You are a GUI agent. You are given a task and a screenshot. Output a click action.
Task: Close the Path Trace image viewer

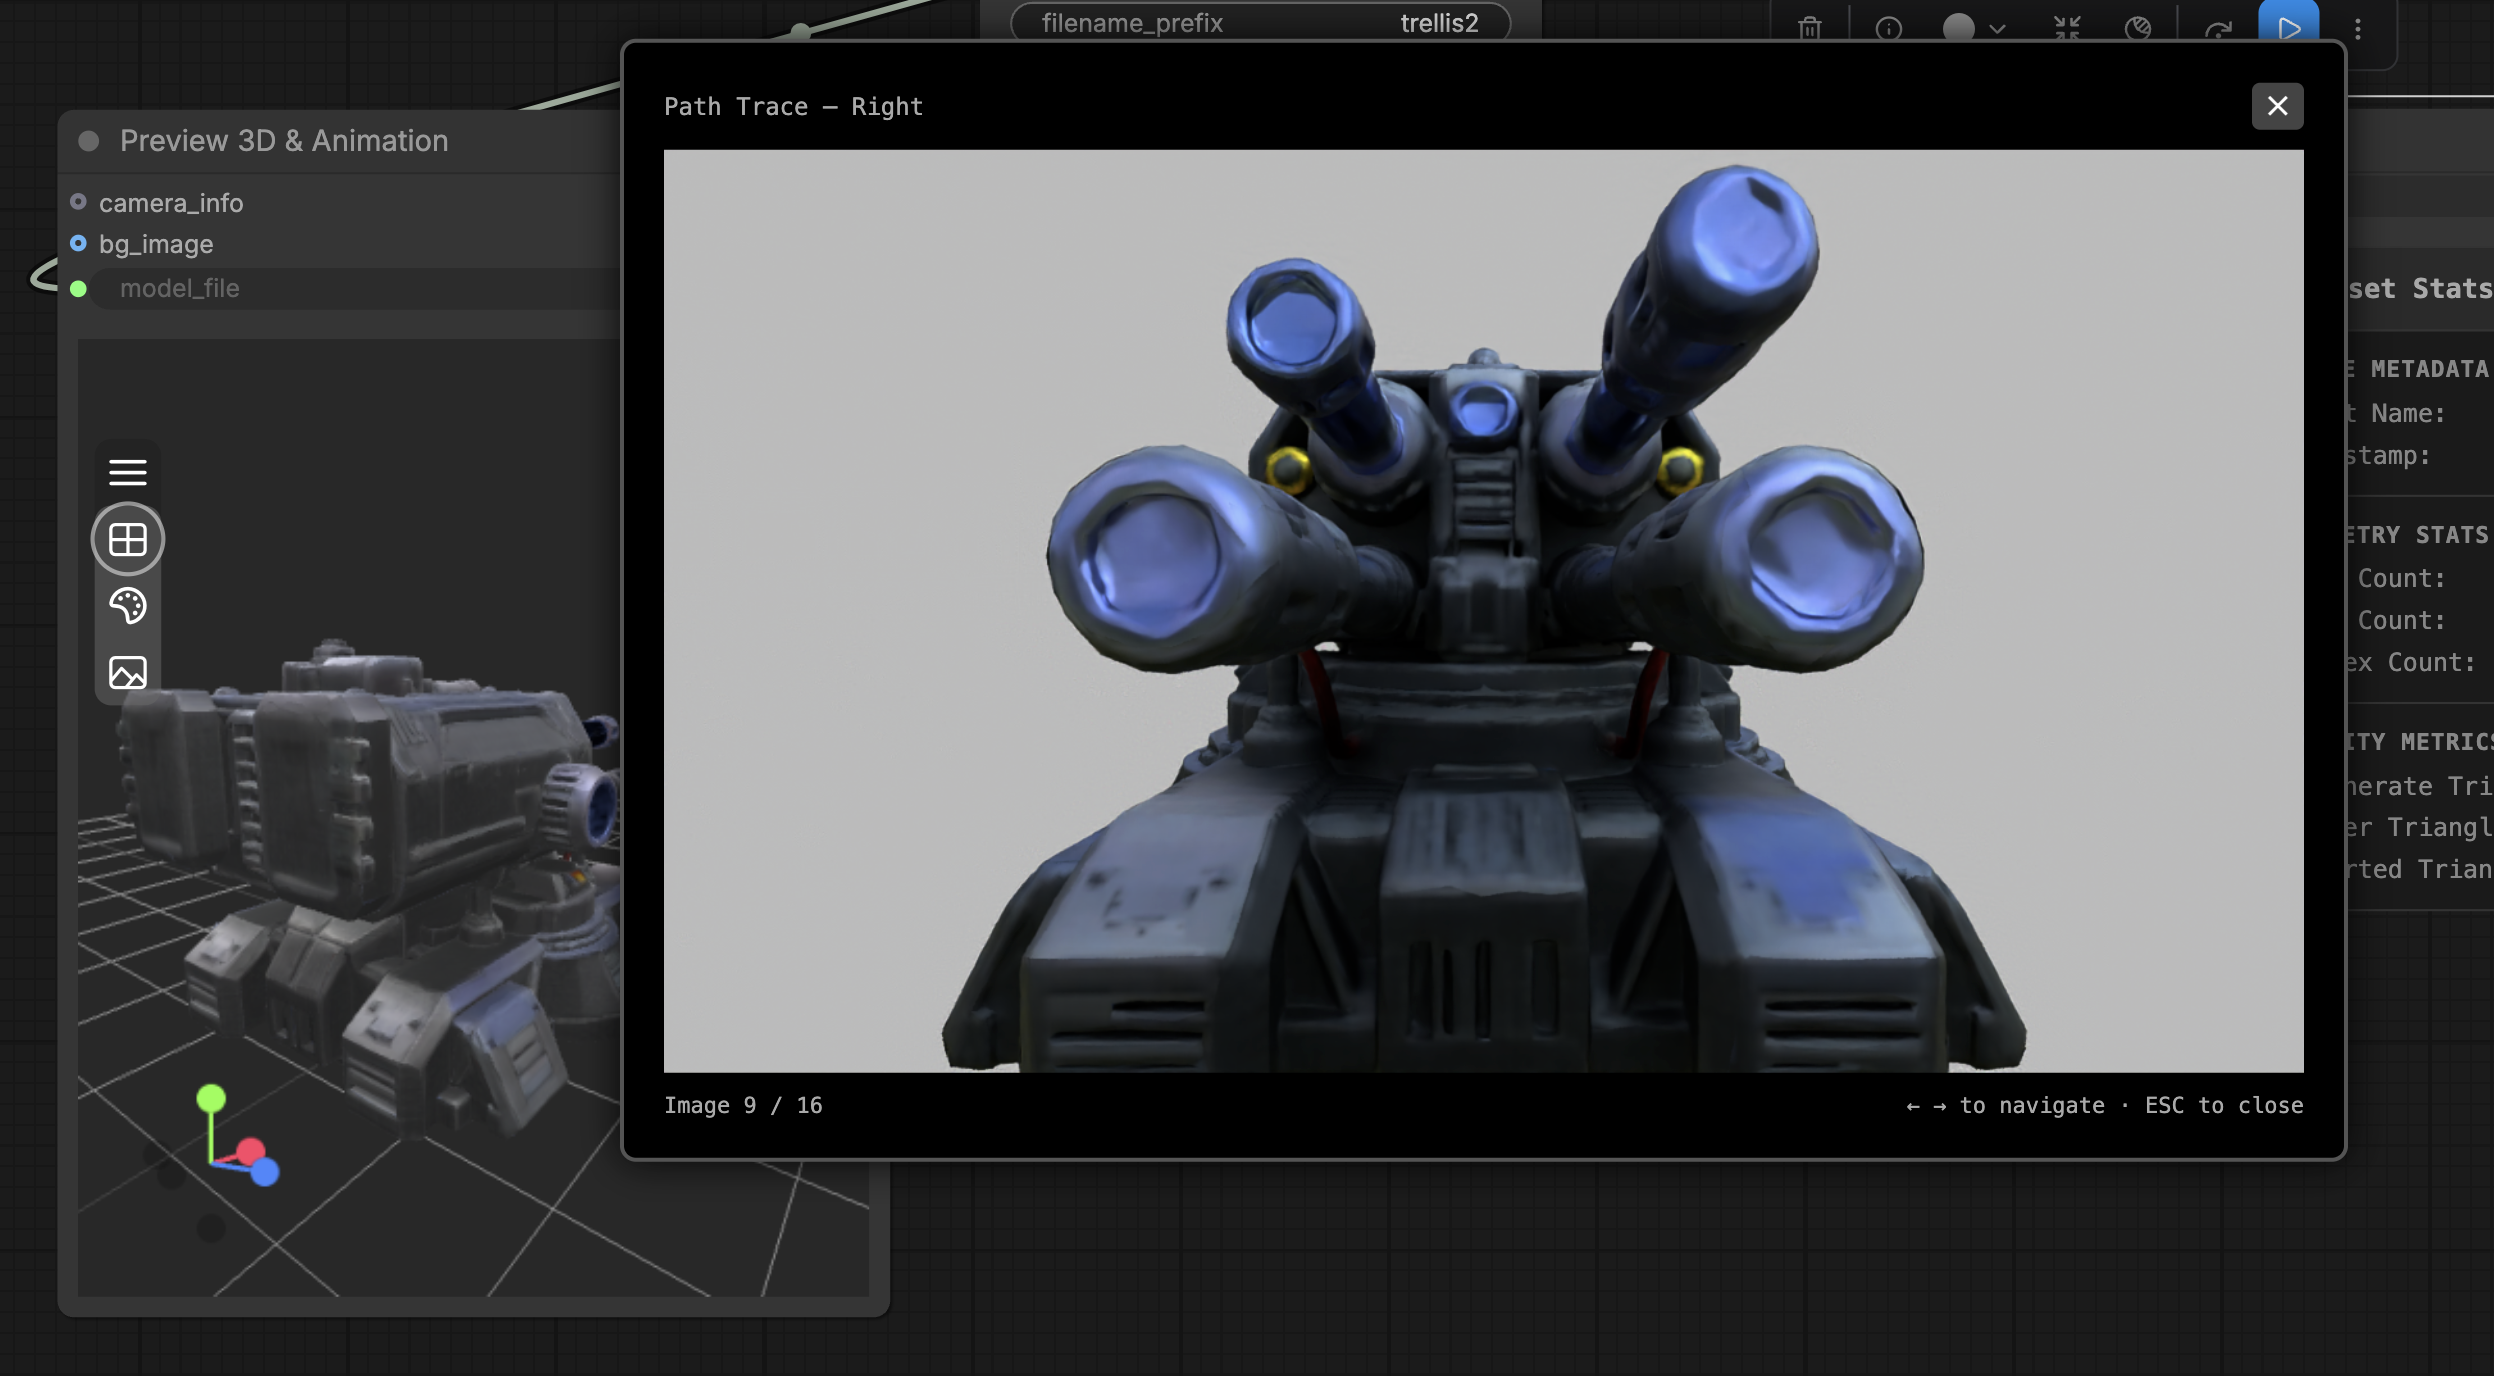2277,106
